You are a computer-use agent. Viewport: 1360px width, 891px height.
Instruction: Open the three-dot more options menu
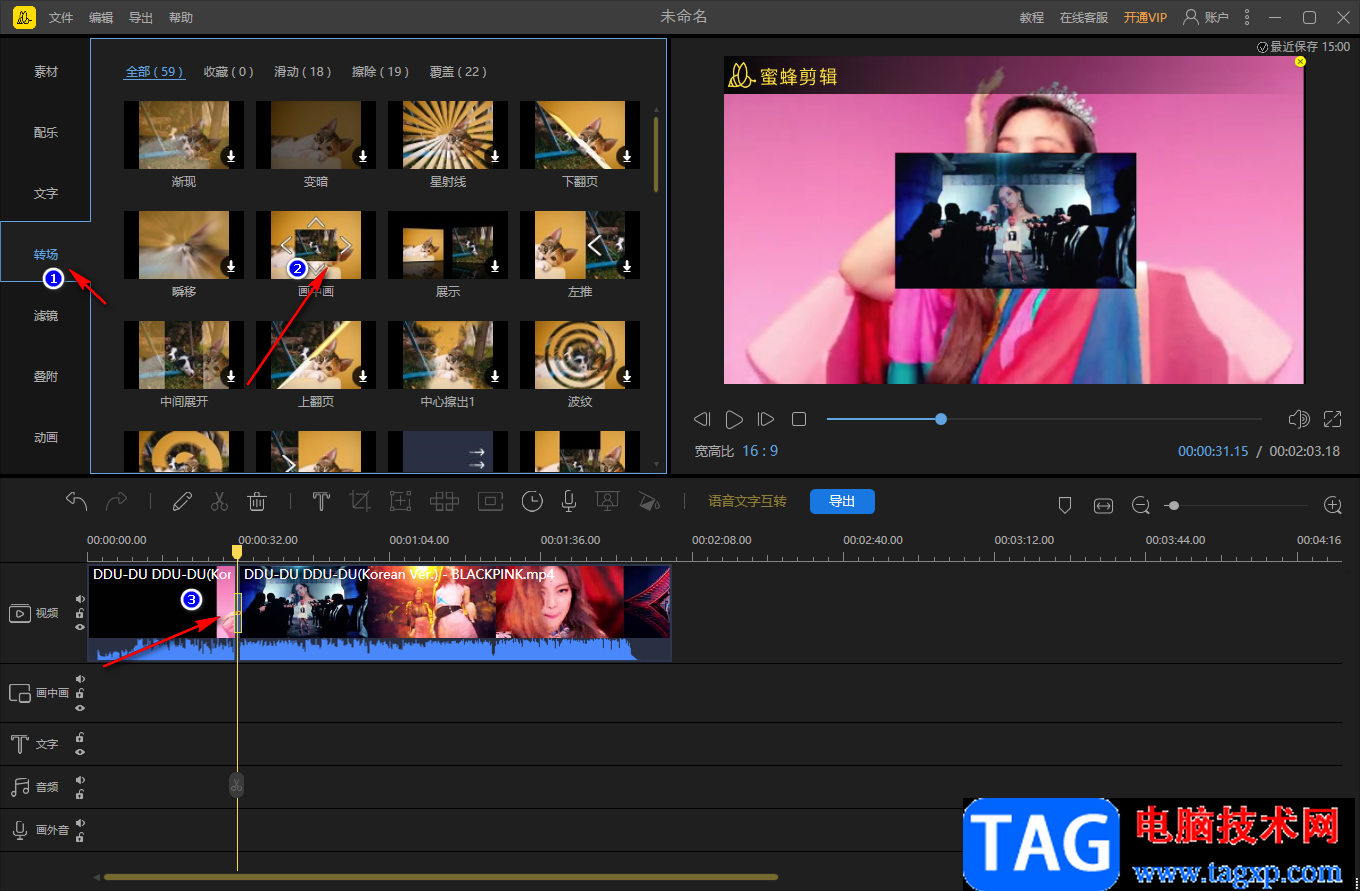click(1246, 18)
